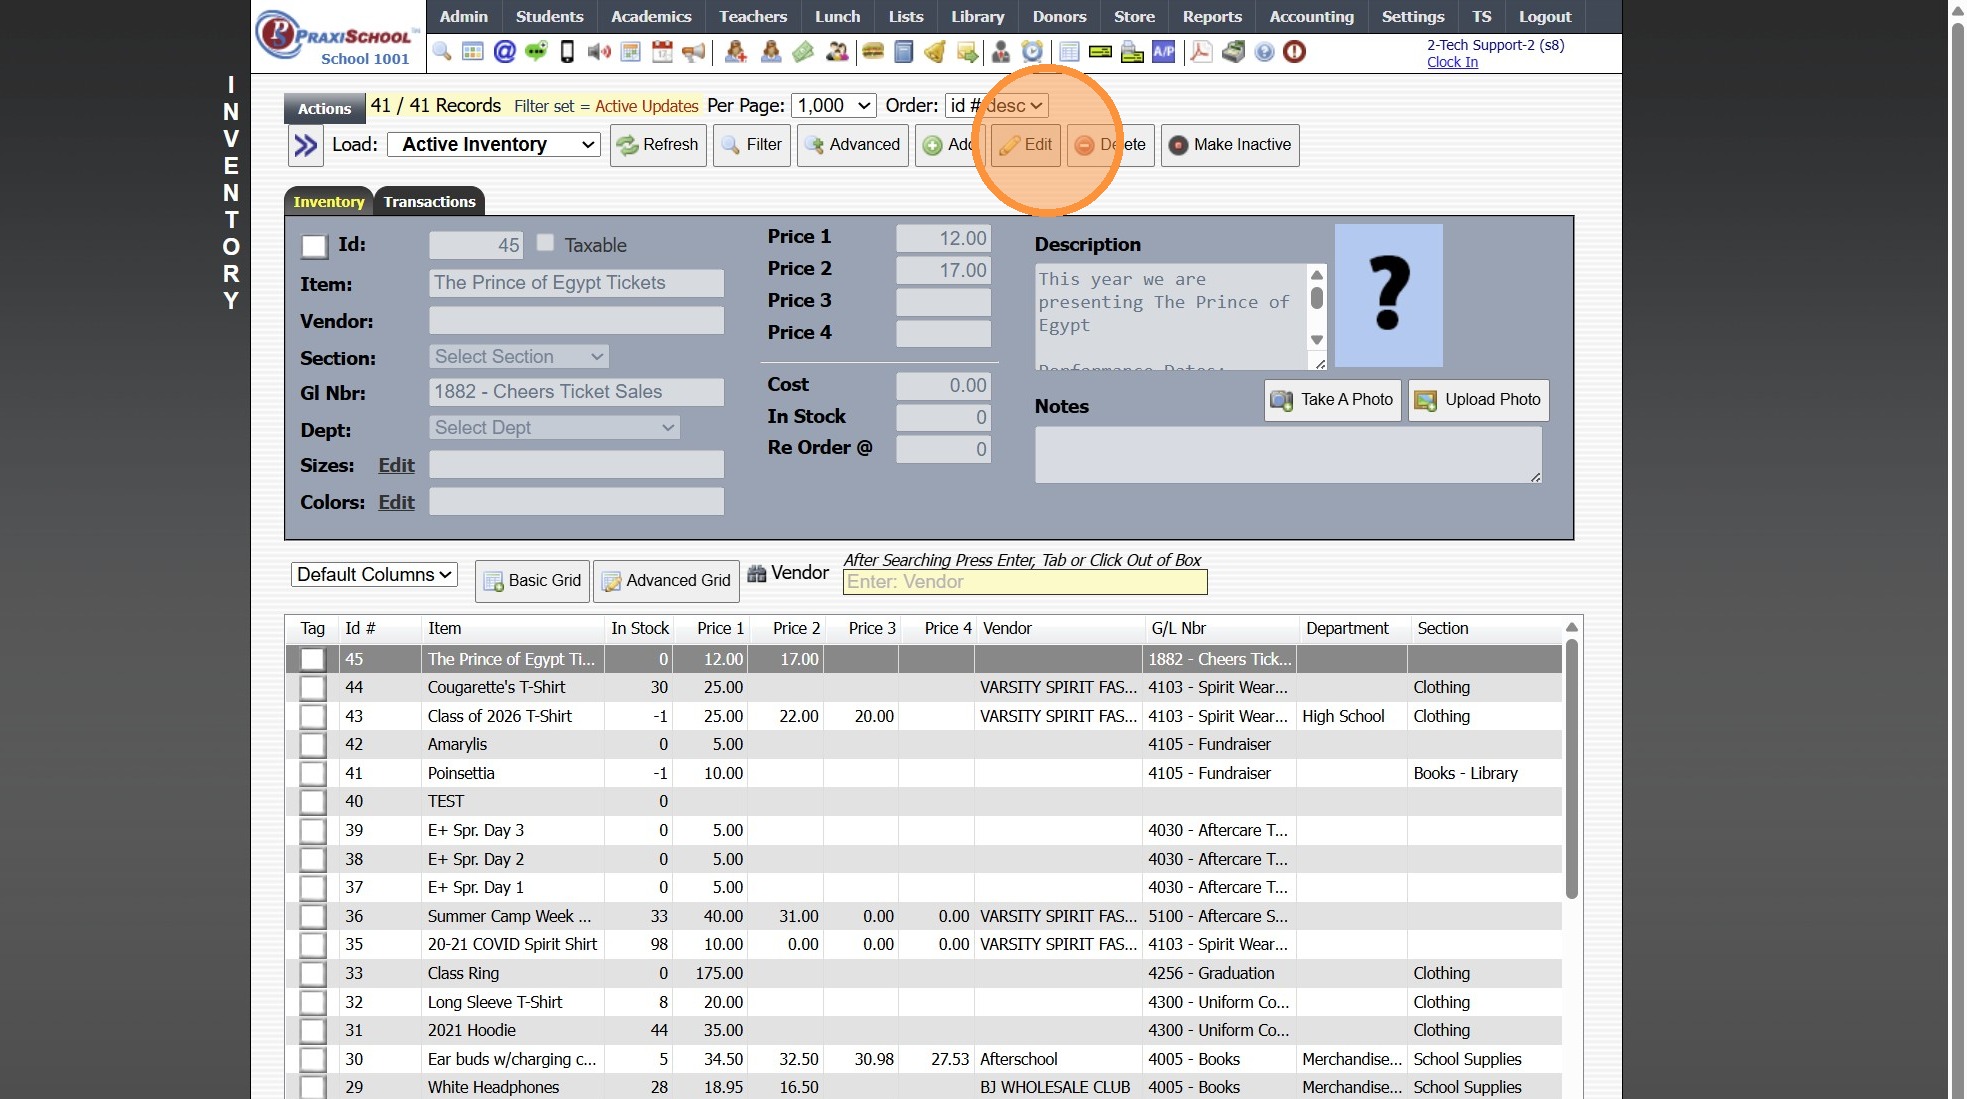Open the alarm clock icon
The image size is (1967, 1099).
pos(1032,52)
